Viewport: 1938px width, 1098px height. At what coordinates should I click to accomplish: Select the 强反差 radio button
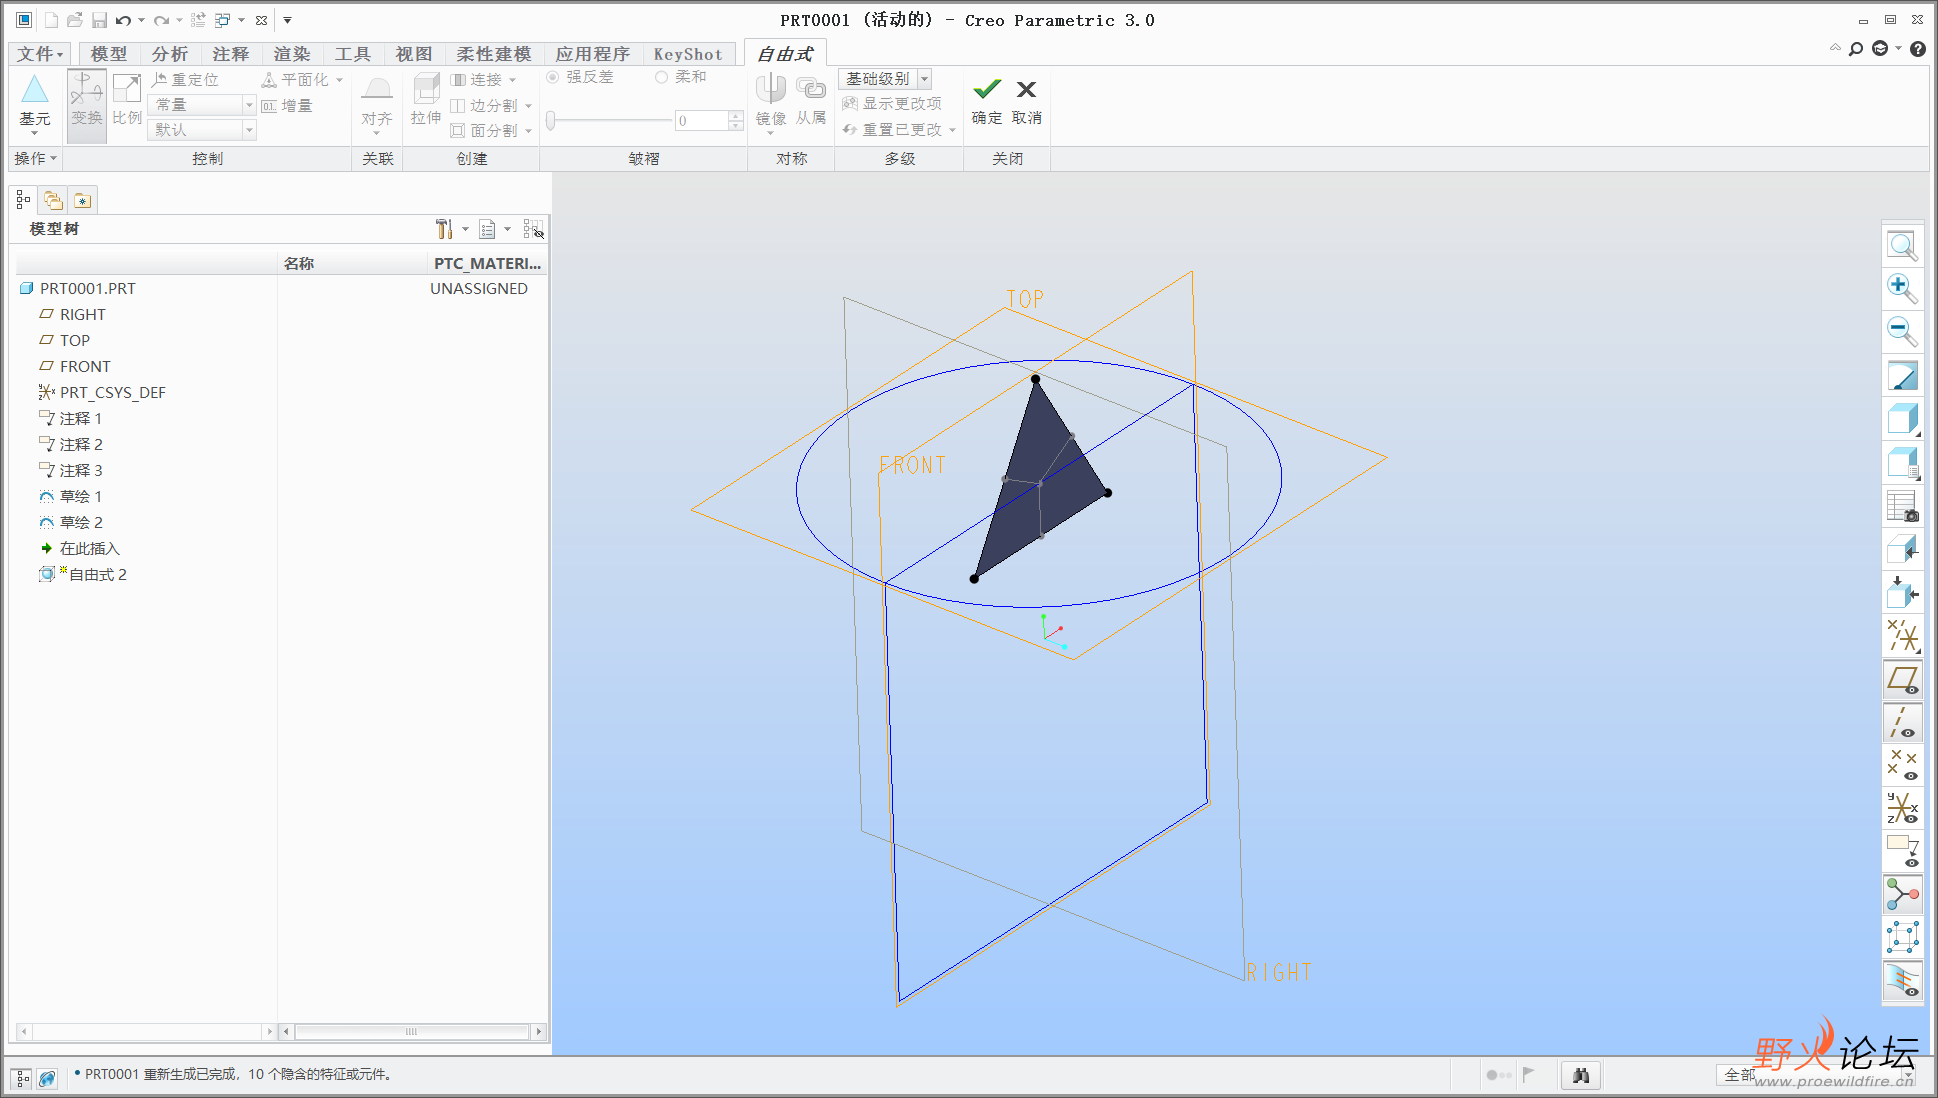coord(552,77)
